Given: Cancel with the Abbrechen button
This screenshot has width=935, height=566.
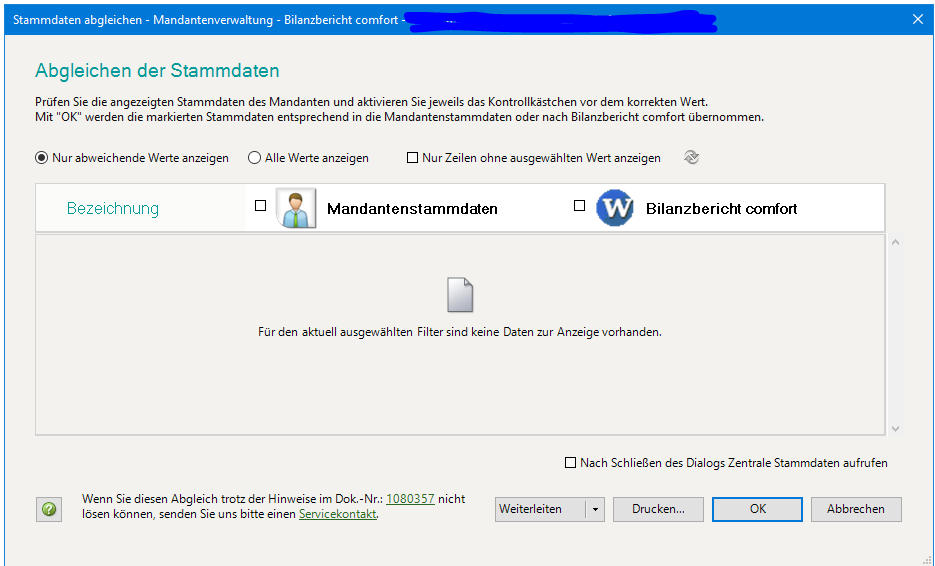Looking at the screenshot, I should point(856,509).
